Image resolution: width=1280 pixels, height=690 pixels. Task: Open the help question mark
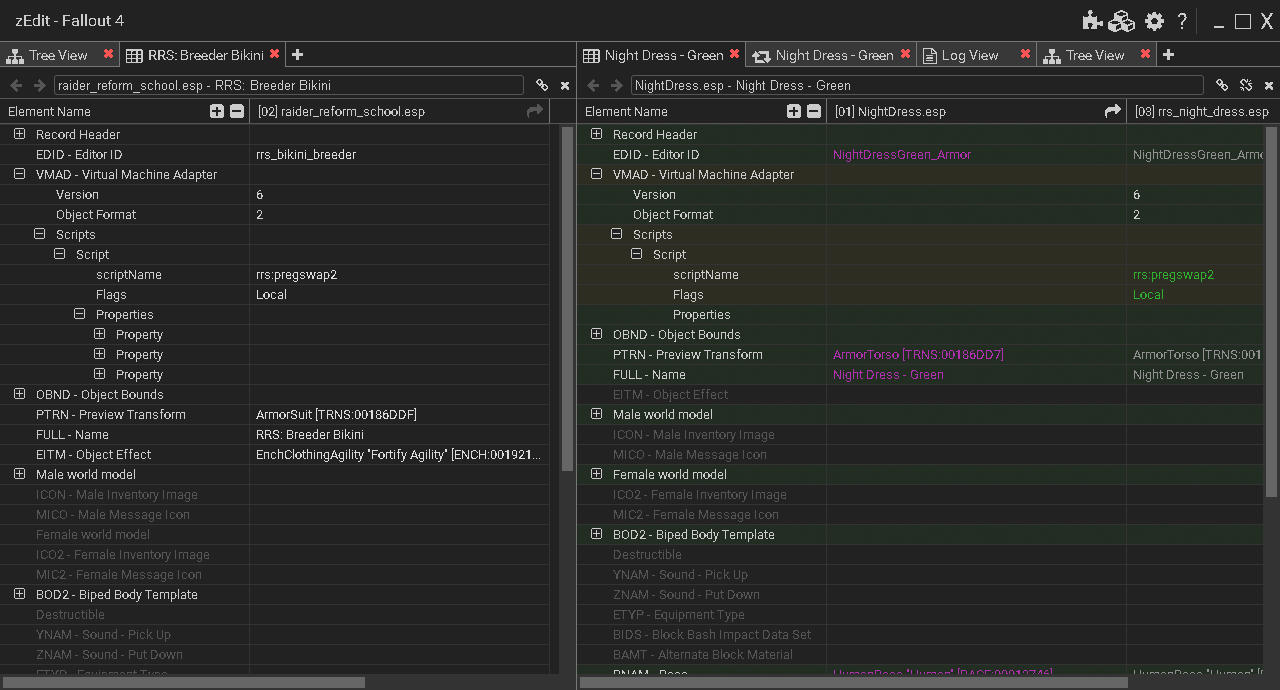(x=1182, y=21)
